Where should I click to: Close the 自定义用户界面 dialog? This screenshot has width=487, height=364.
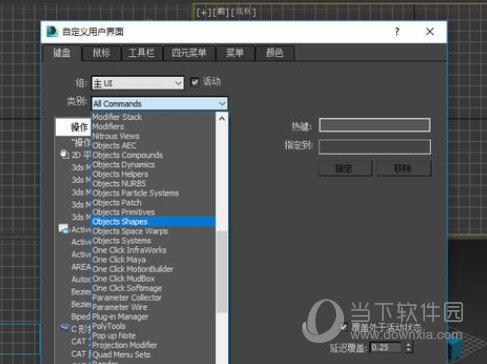(430, 32)
